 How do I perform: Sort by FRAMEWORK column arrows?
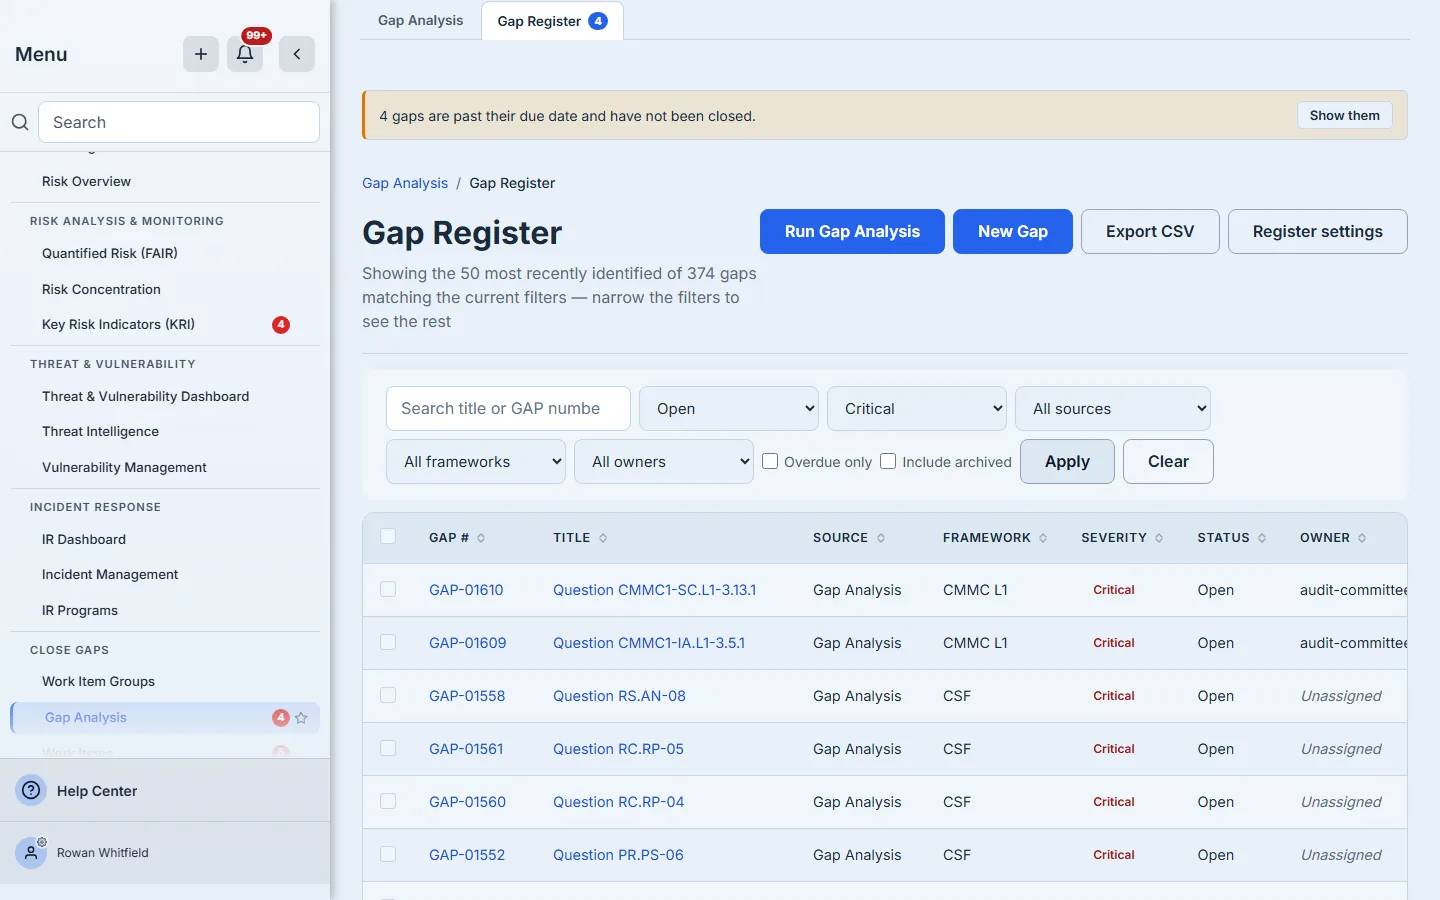click(1043, 538)
